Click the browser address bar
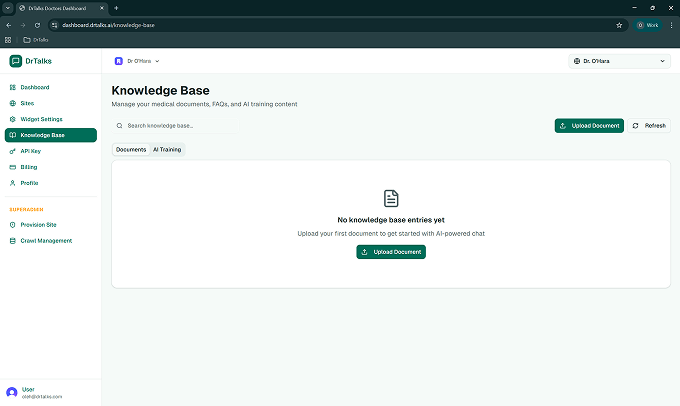 point(336,25)
